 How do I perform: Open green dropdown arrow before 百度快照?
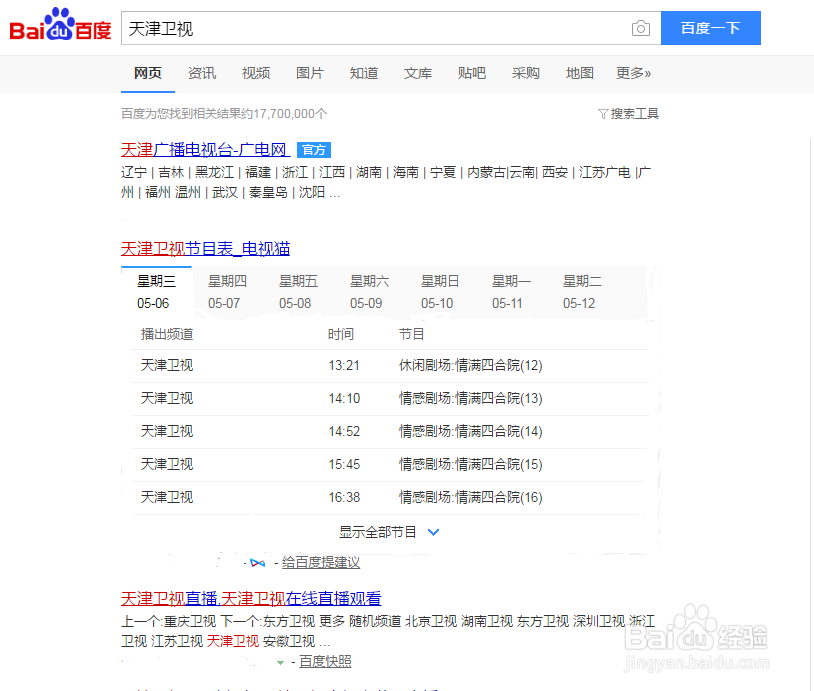pyautogui.click(x=280, y=662)
